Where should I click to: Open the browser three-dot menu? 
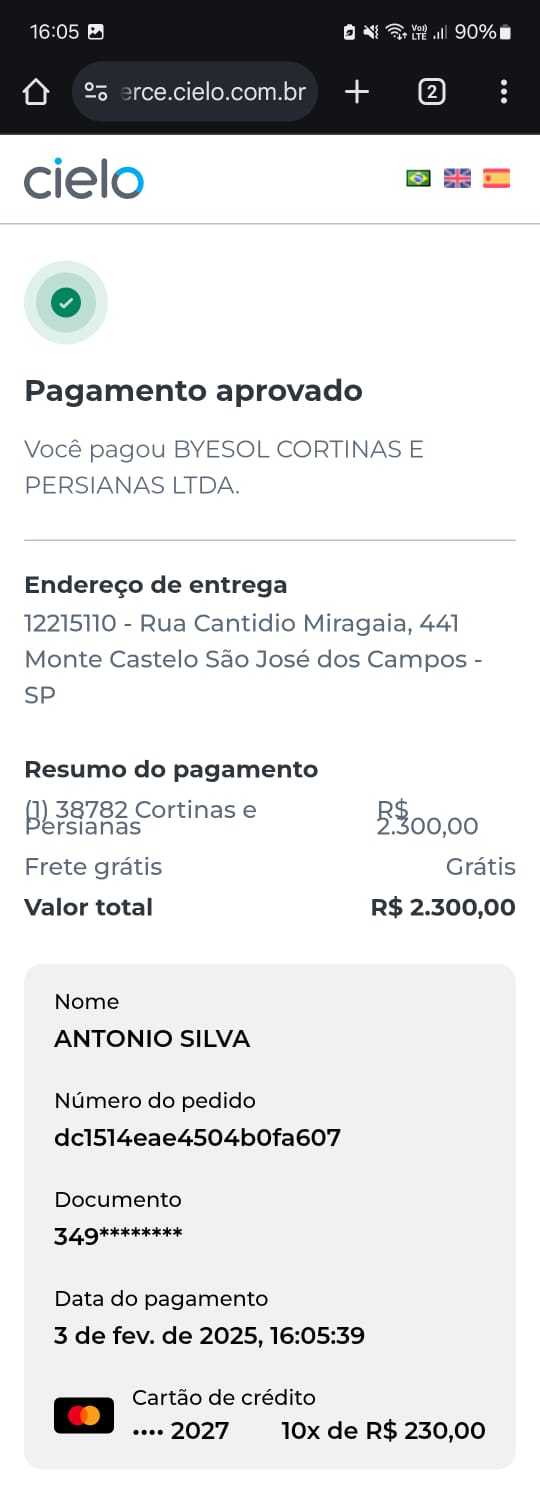pyautogui.click(x=504, y=92)
